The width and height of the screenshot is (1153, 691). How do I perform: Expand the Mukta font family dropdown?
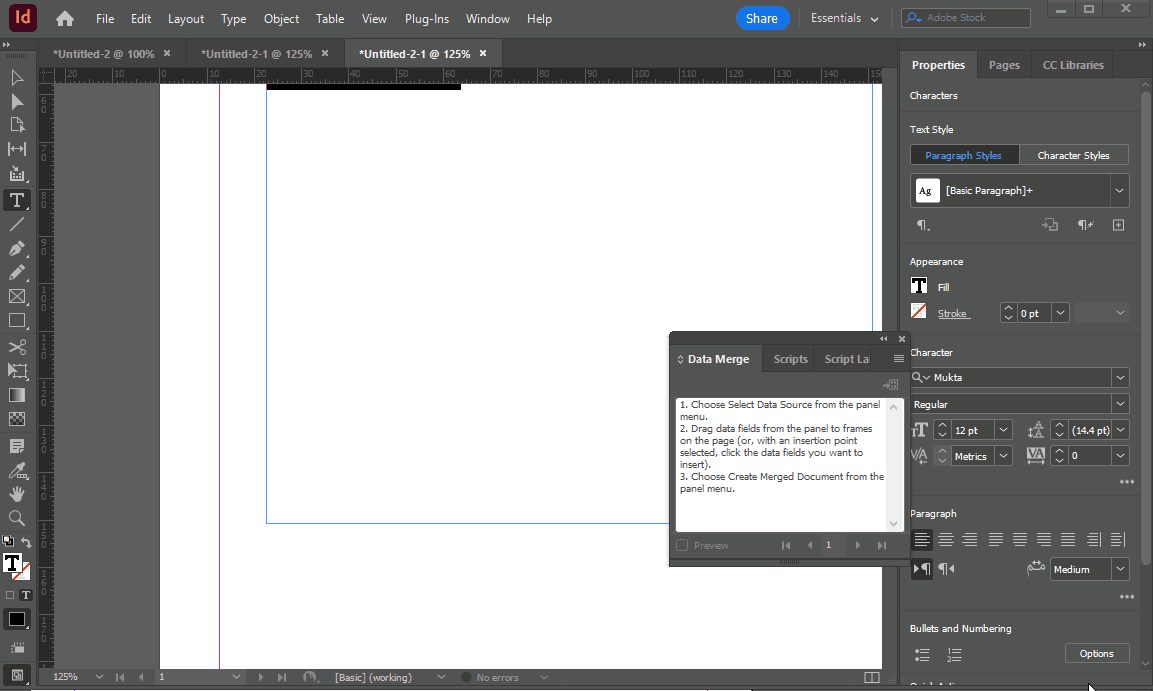tap(1120, 377)
